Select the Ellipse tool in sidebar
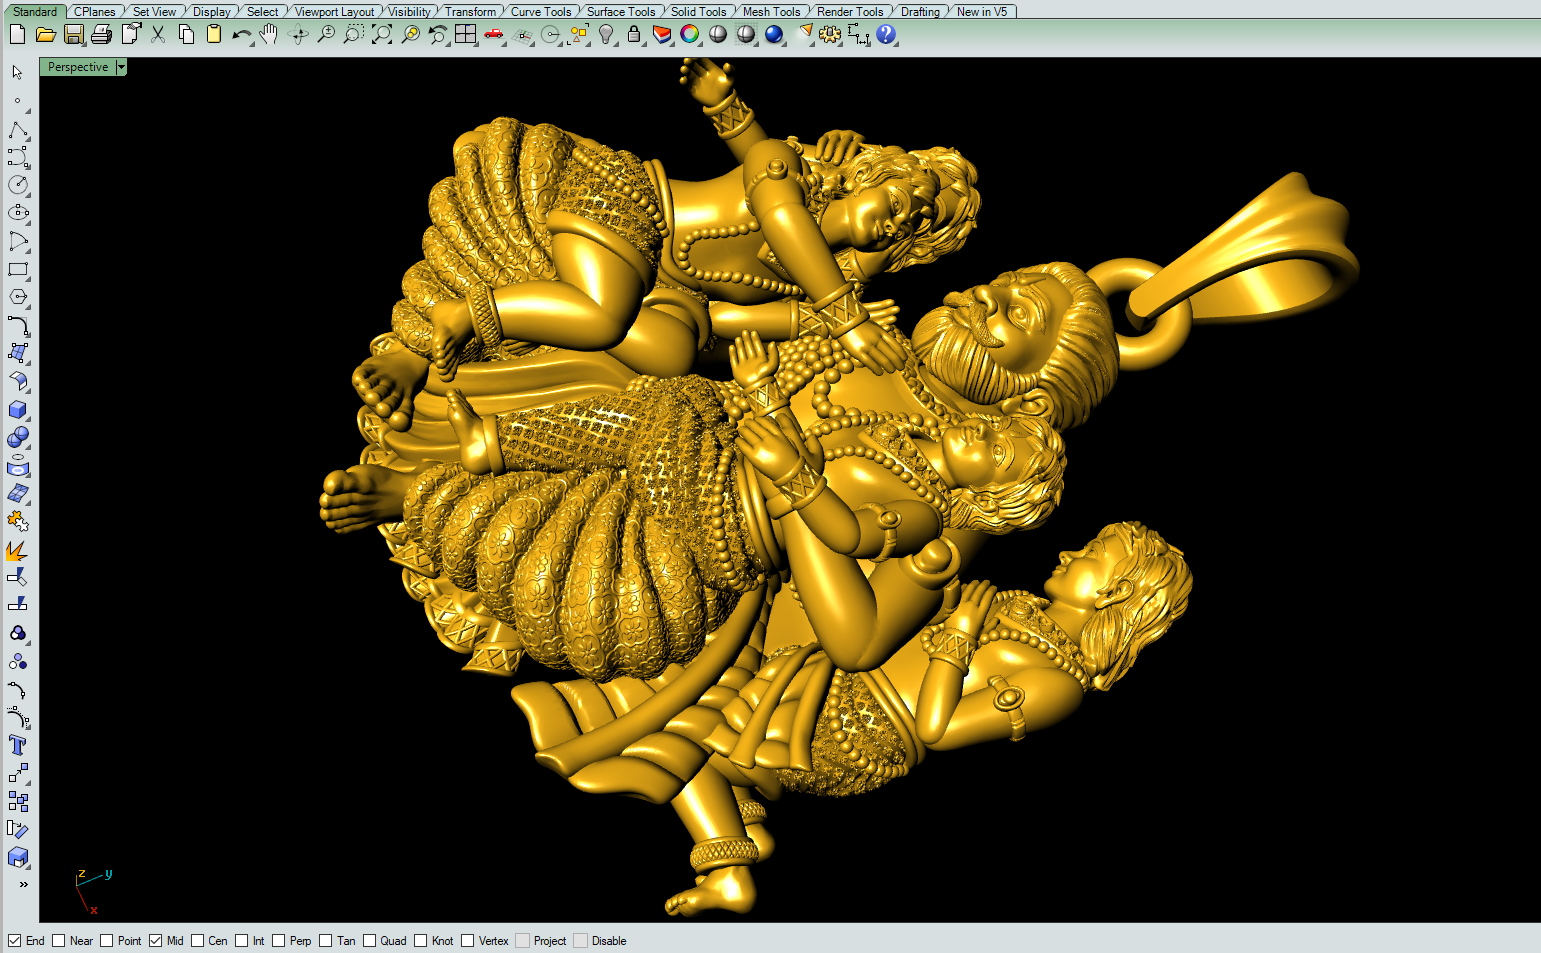Screen dimensions: 1541x953 click(x=18, y=213)
